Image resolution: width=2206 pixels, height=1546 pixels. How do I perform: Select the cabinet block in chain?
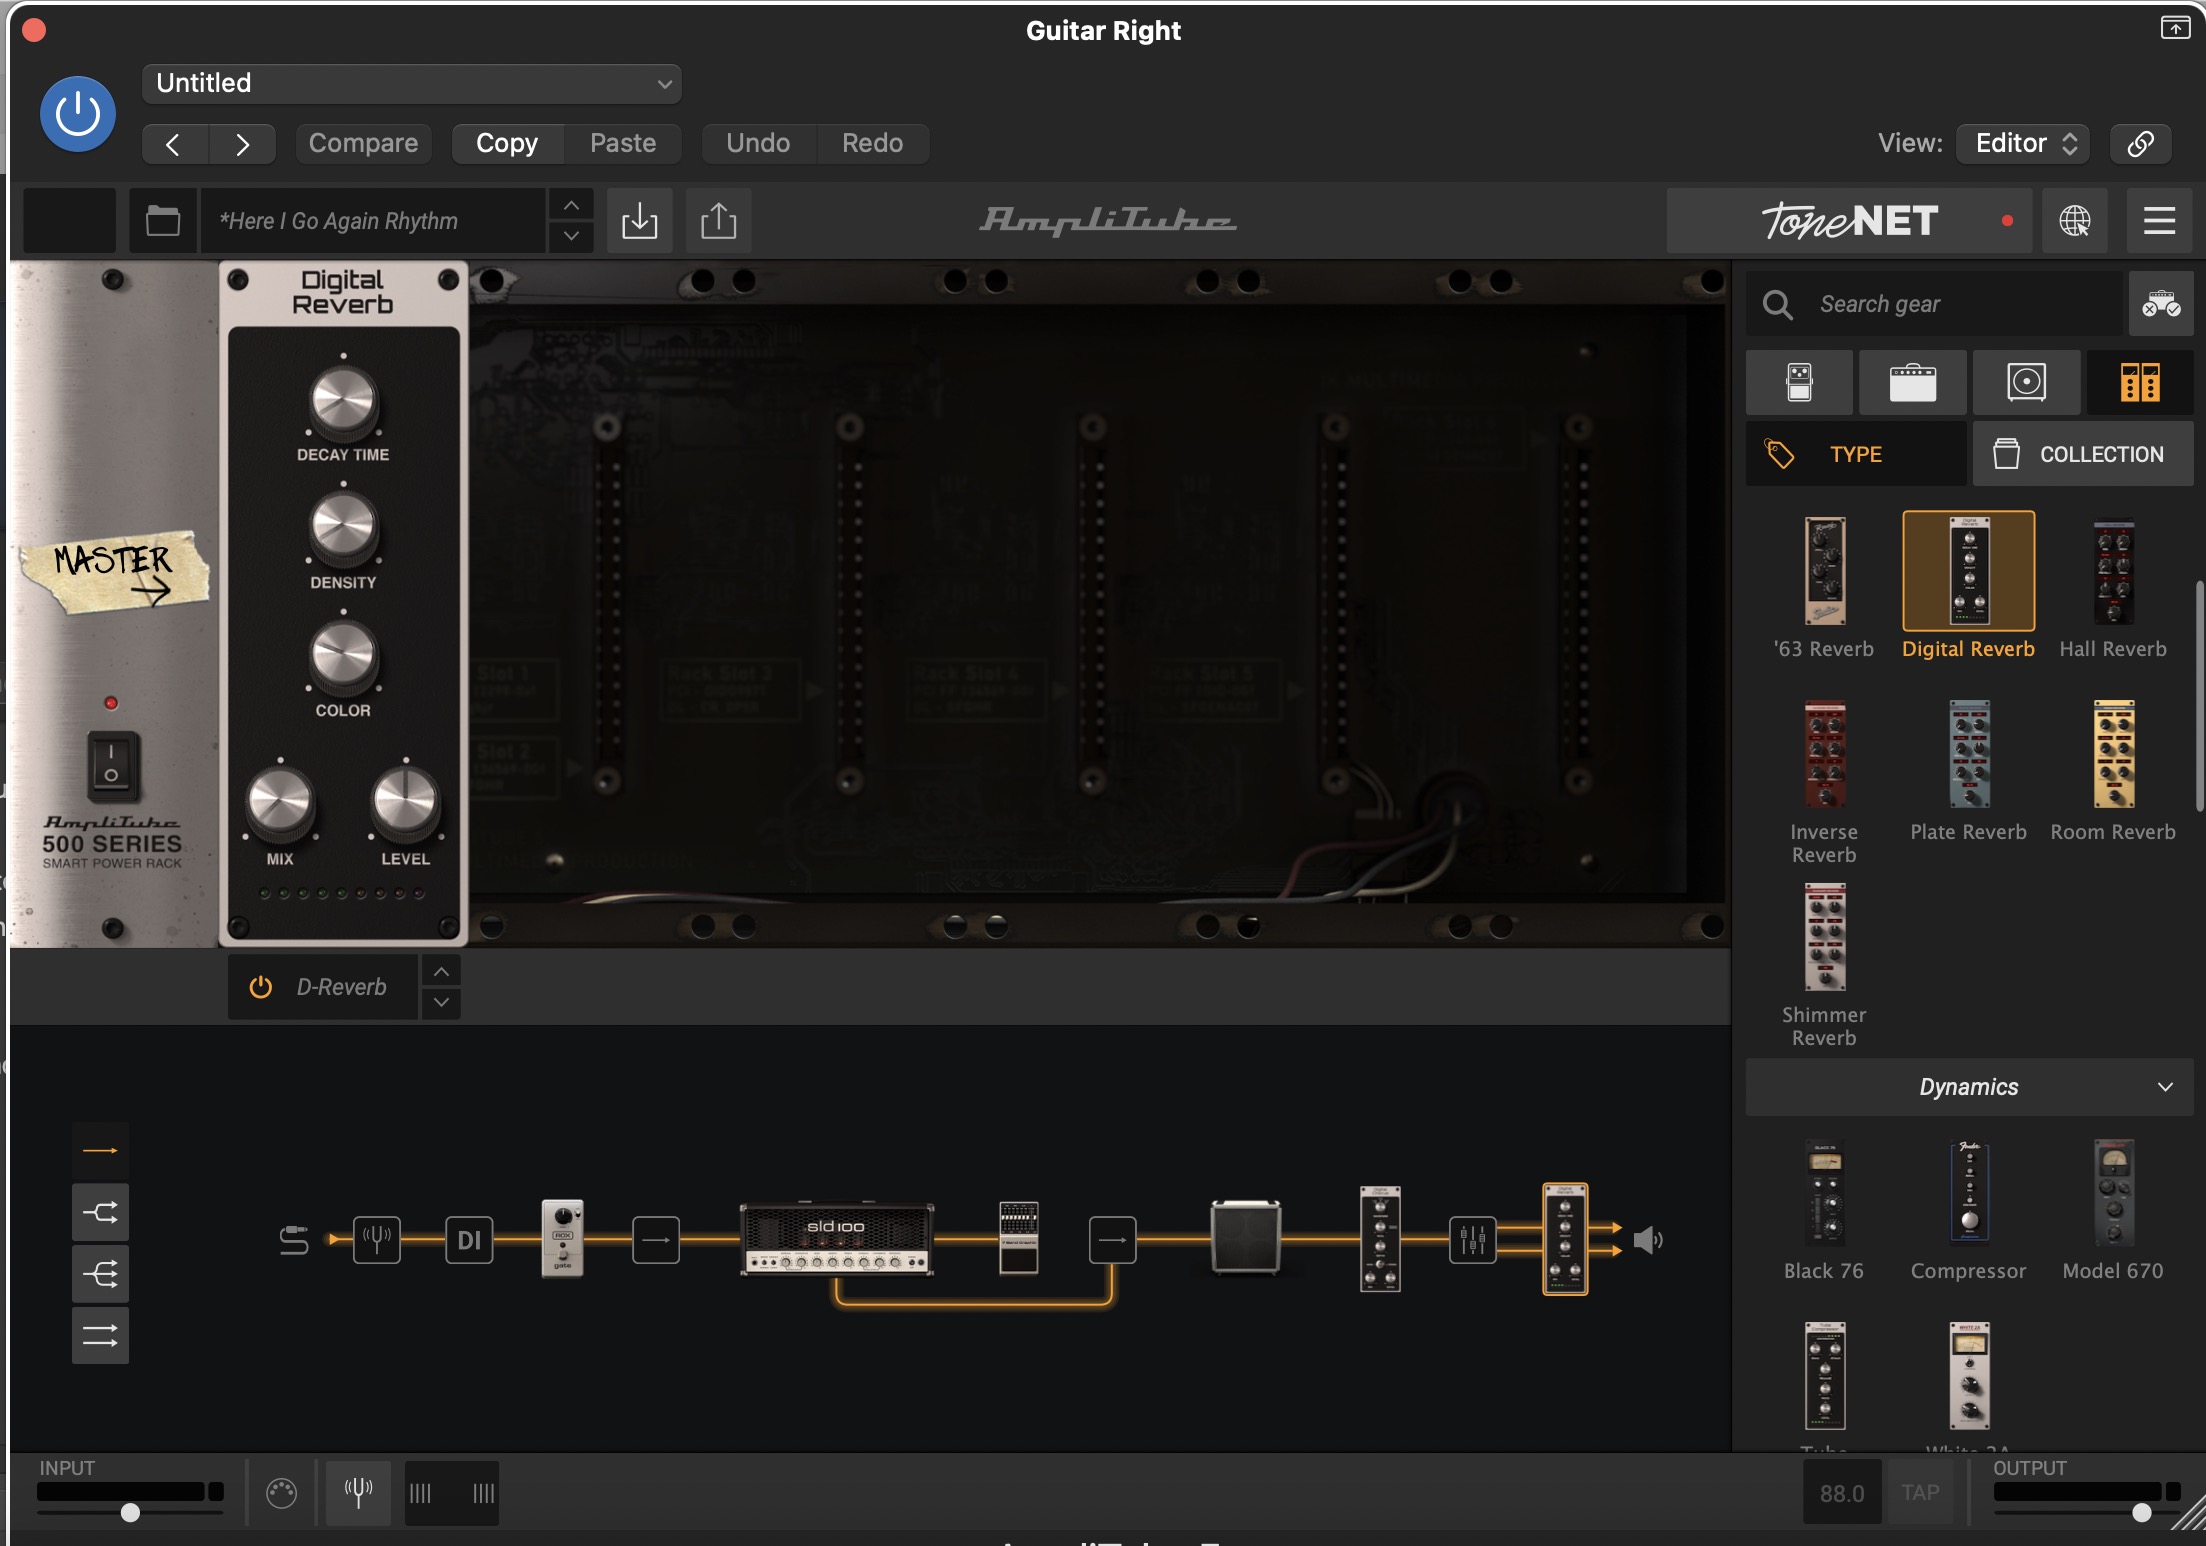coord(1246,1238)
